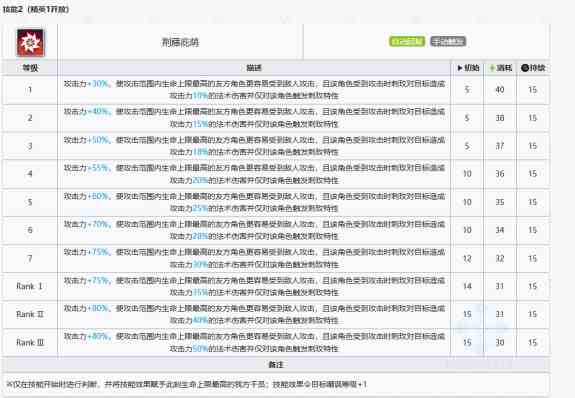Image resolution: width=575 pixels, height=398 pixels.
Task: Click the level 7 row label
Action: coord(30,259)
